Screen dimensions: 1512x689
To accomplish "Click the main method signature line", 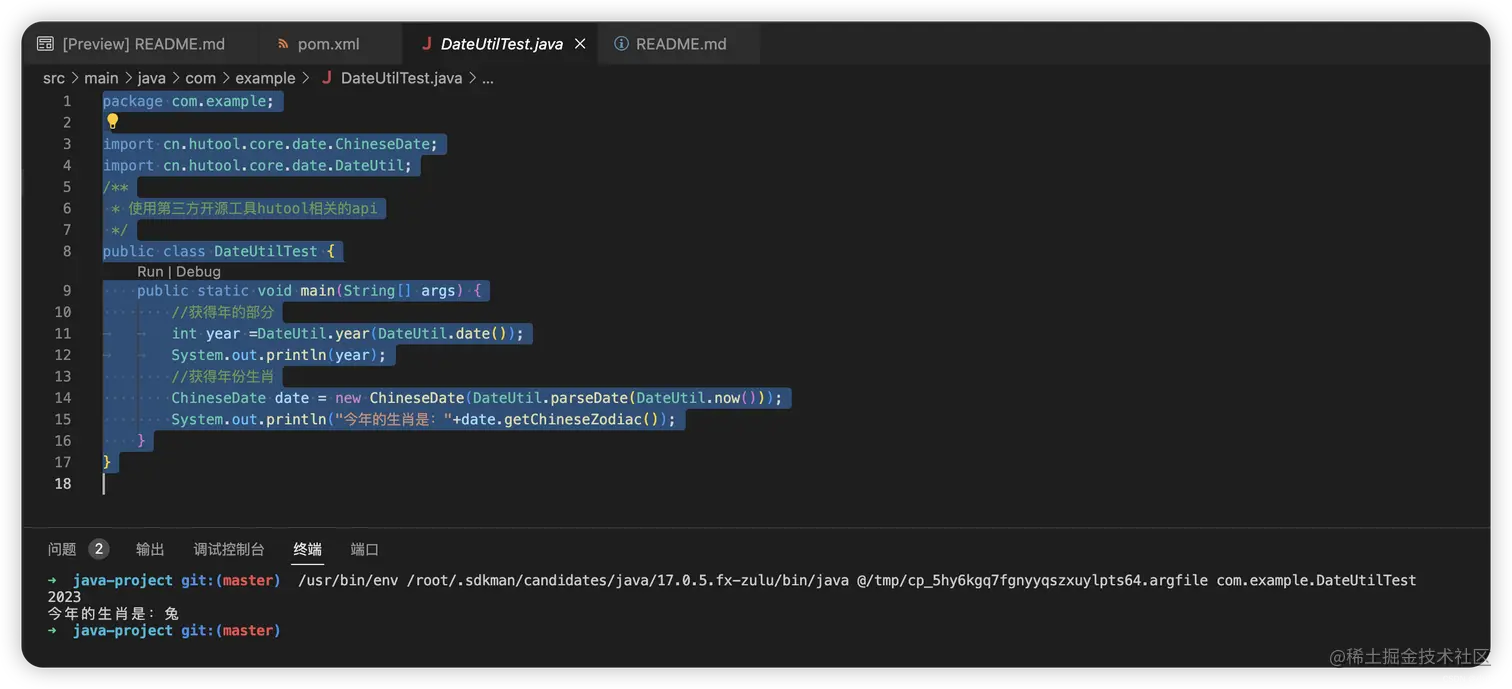I will pyautogui.click(x=309, y=291).
